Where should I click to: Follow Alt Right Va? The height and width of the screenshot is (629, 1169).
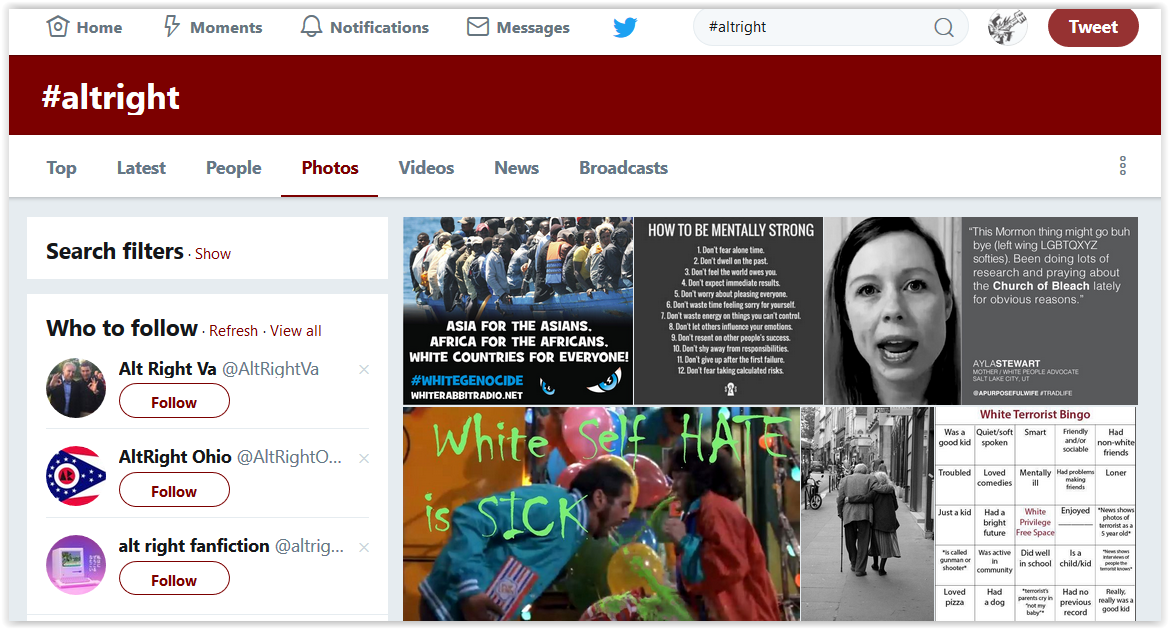coord(174,402)
